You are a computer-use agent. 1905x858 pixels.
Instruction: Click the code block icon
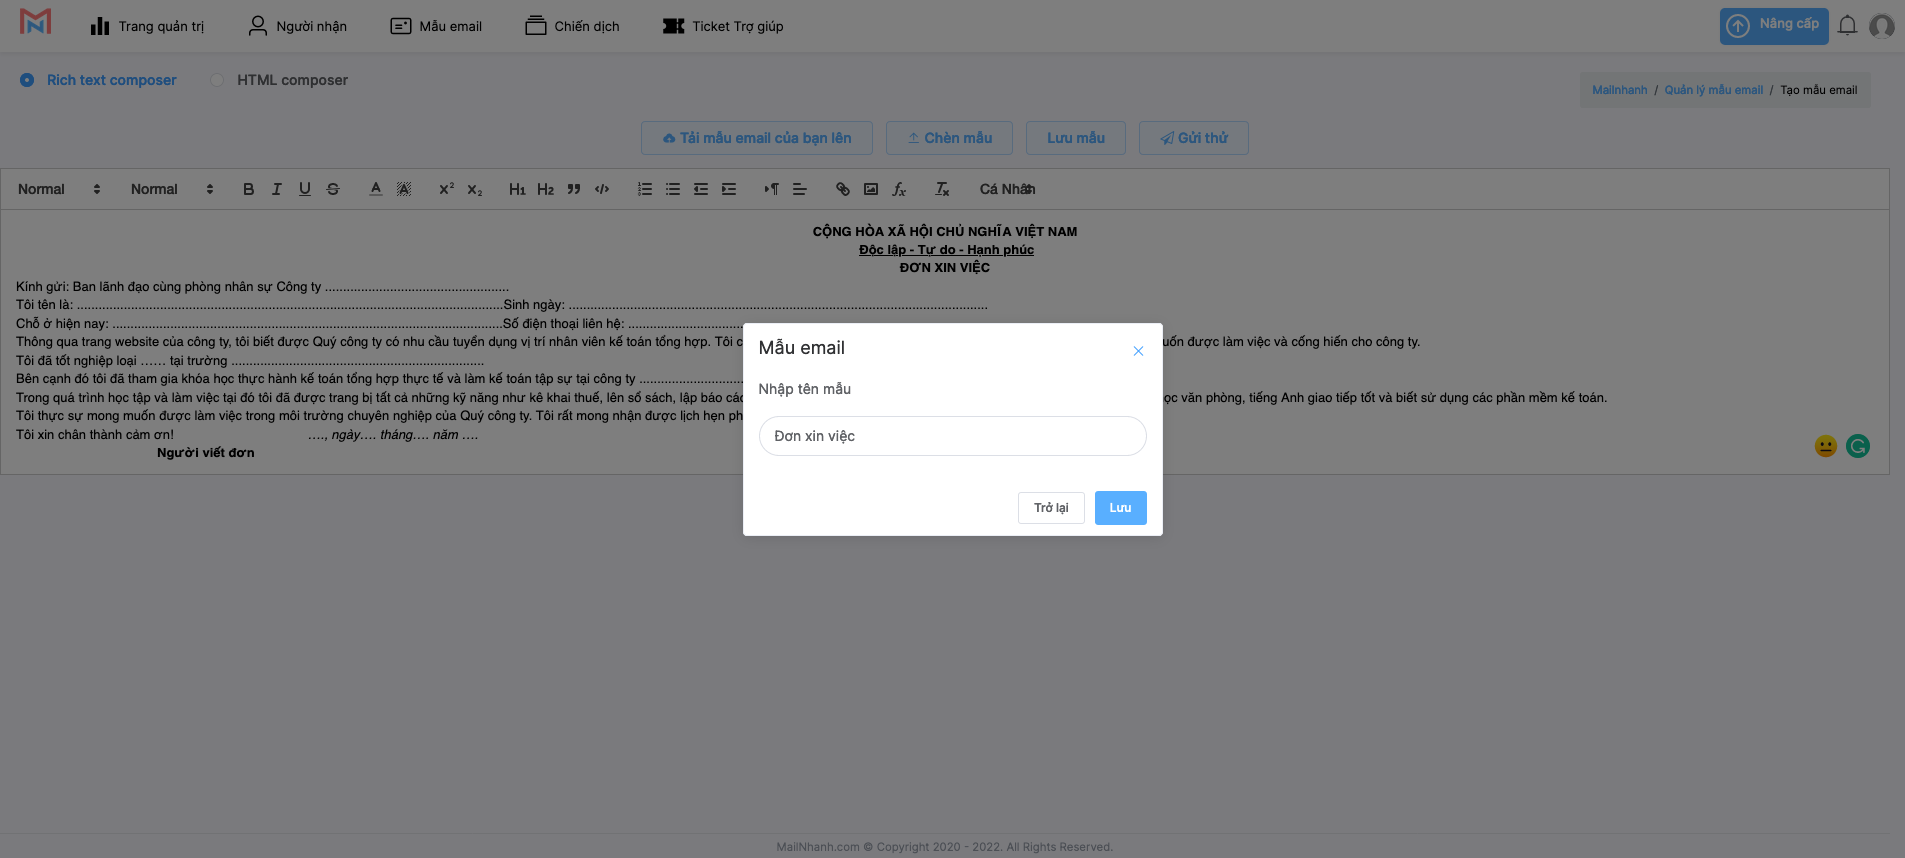[602, 189]
